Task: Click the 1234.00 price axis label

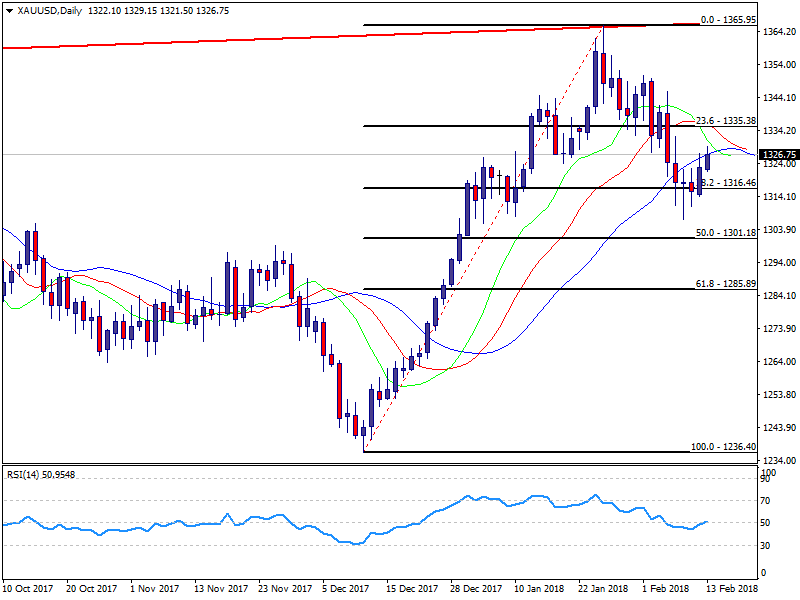Action: coord(779,461)
